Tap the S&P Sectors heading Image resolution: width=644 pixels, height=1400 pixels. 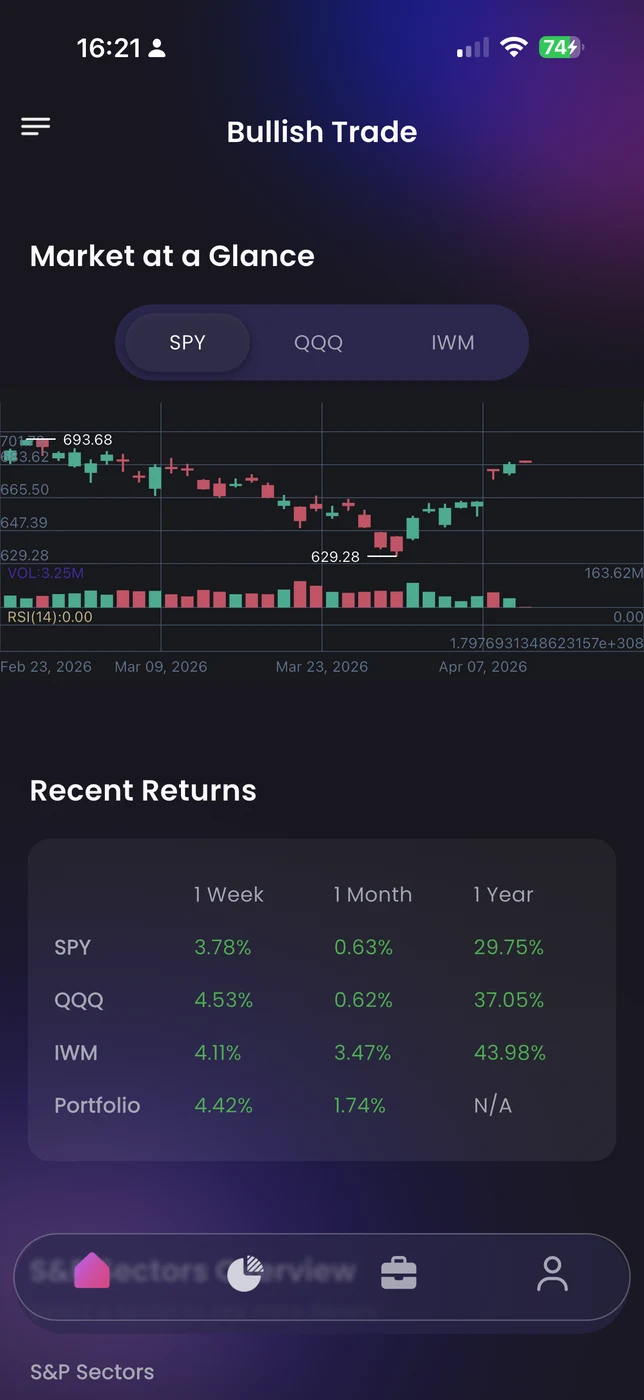click(x=92, y=1372)
